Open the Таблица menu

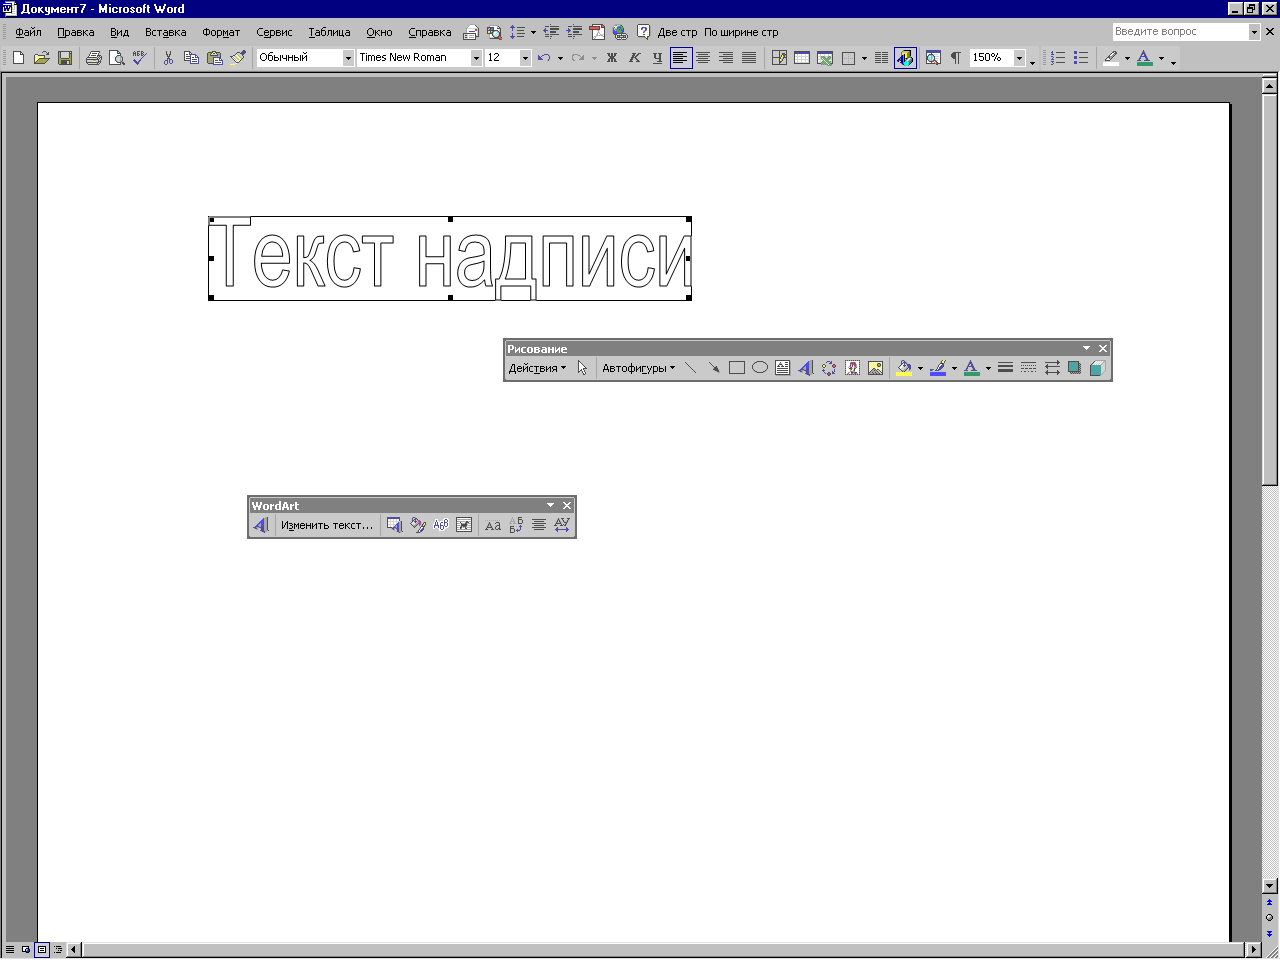tap(329, 32)
